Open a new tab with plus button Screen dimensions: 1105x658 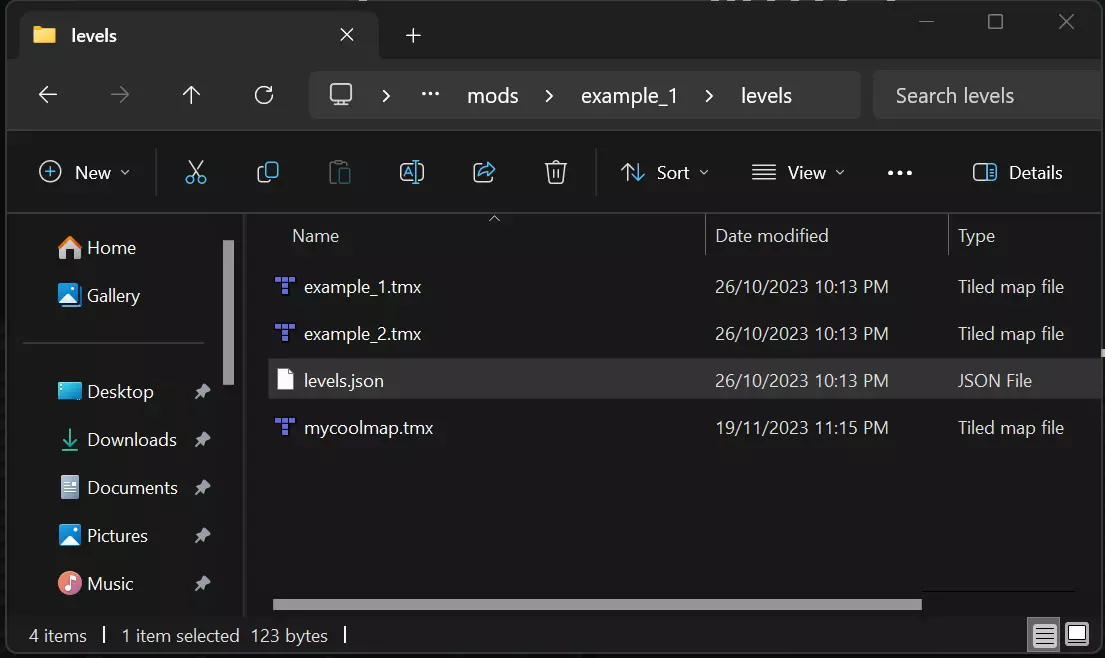point(413,35)
